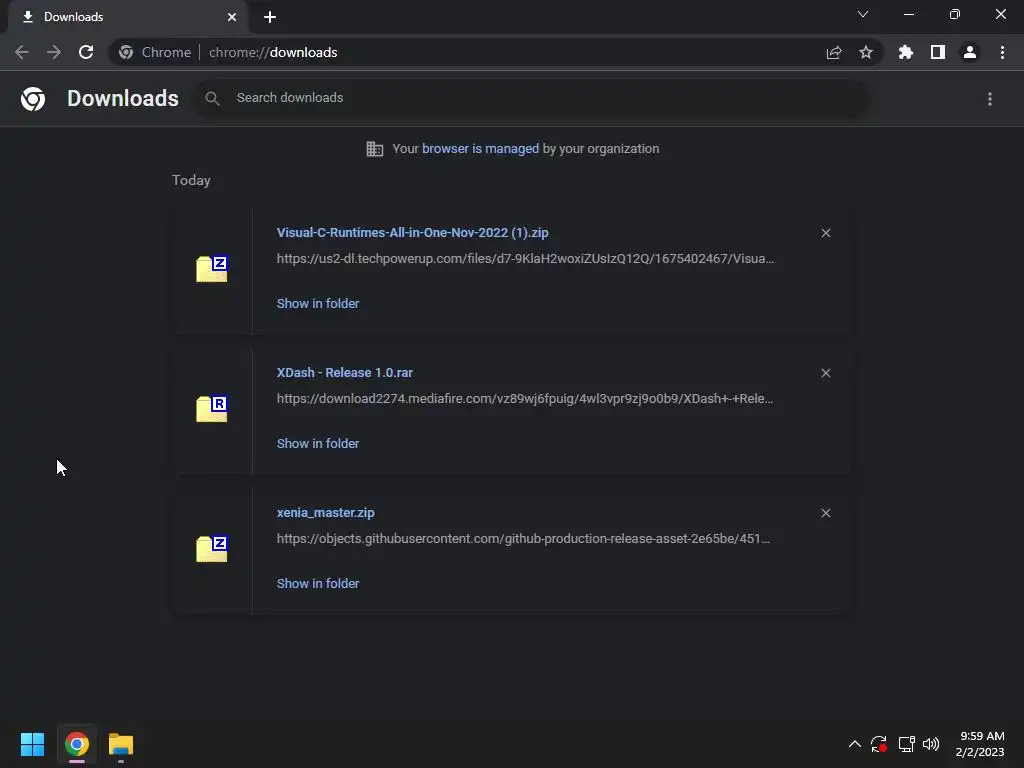This screenshot has width=1024, height=768.
Task: Open the githubusercontent.com source URL
Action: click(x=523, y=539)
